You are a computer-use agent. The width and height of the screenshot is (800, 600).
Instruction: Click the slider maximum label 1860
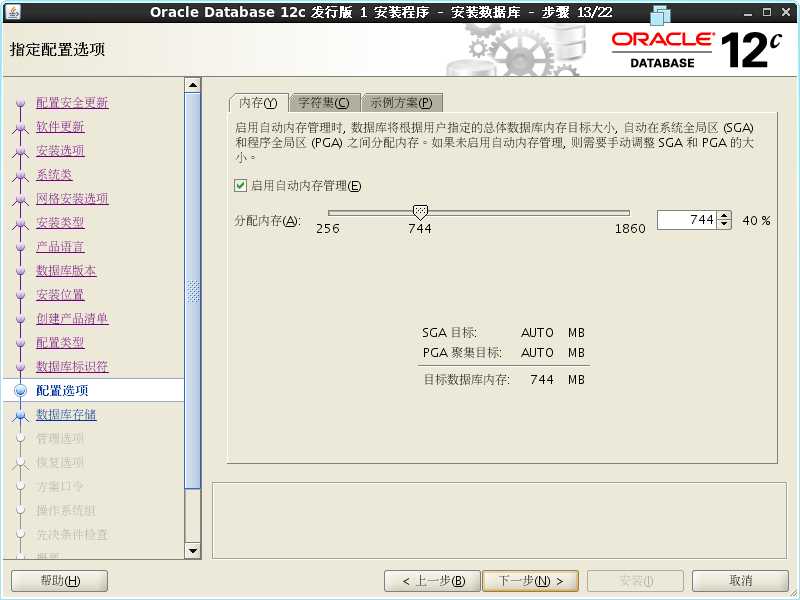click(x=630, y=229)
